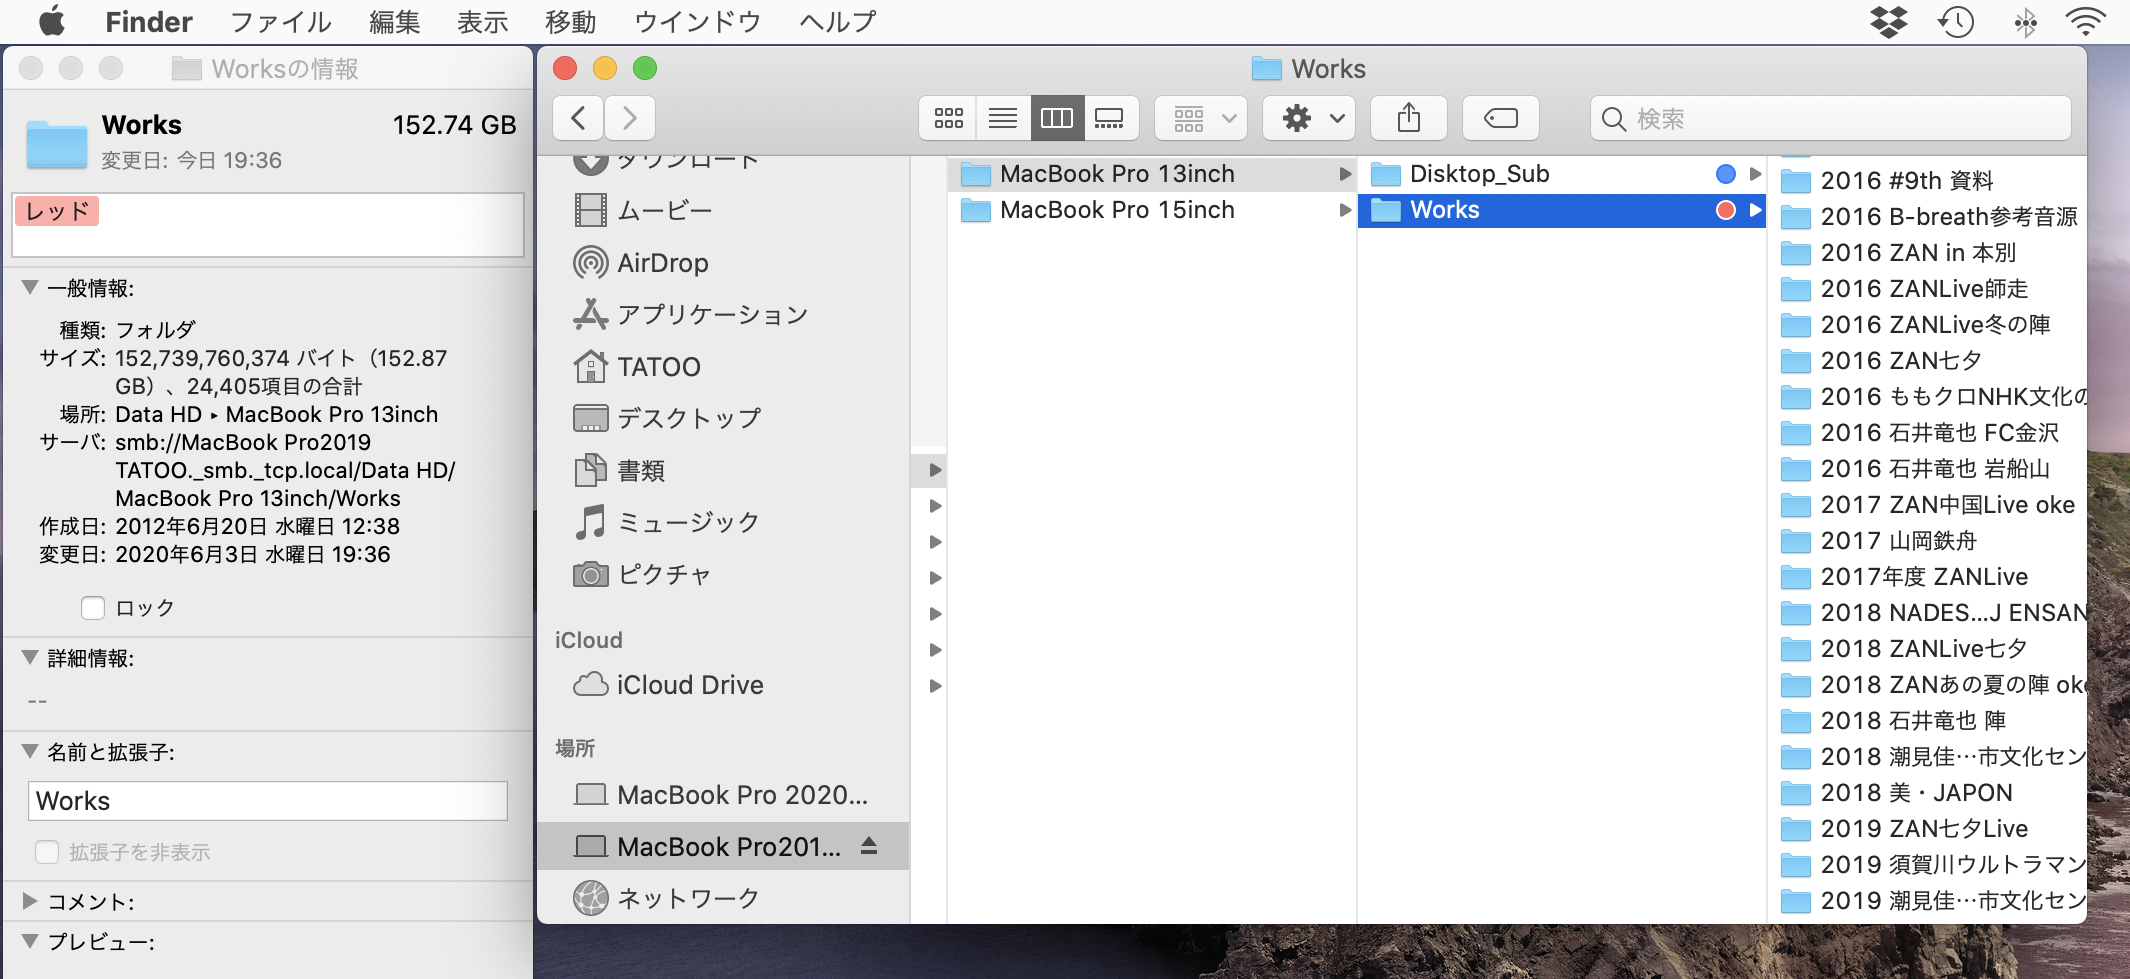Viewport: 2130px width, 979px height.
Task: Select MacBook Pro201... server in the sidebar
Action: (723, 847)
